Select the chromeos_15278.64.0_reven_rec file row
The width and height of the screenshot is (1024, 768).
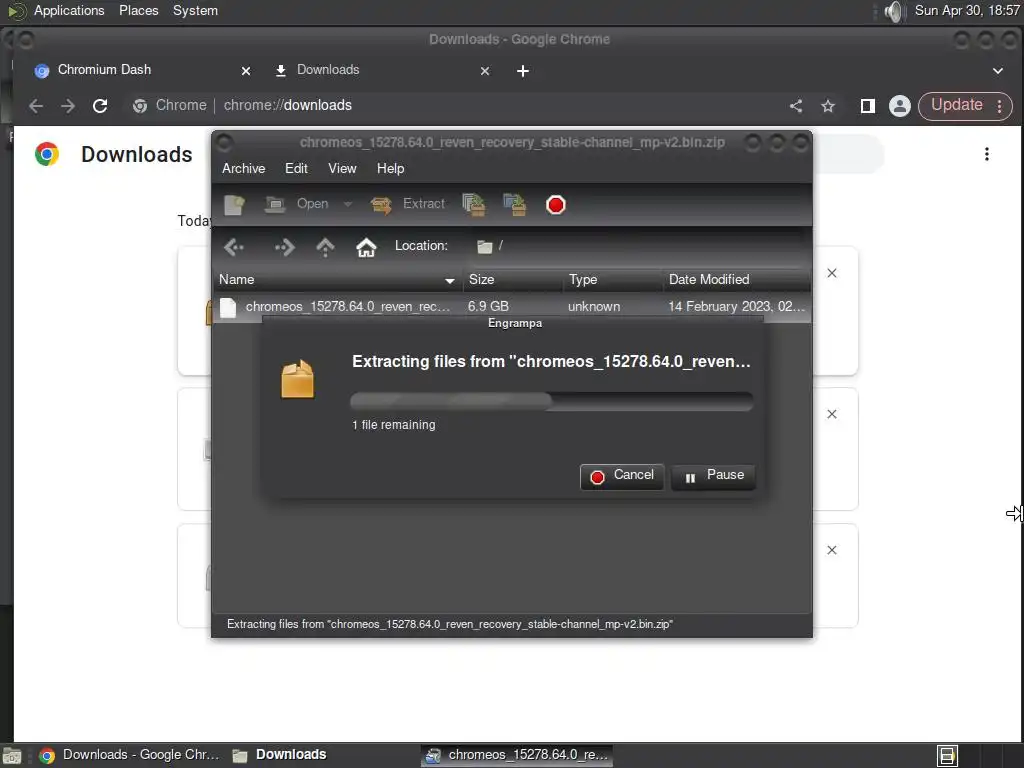(x=512, y=306)
